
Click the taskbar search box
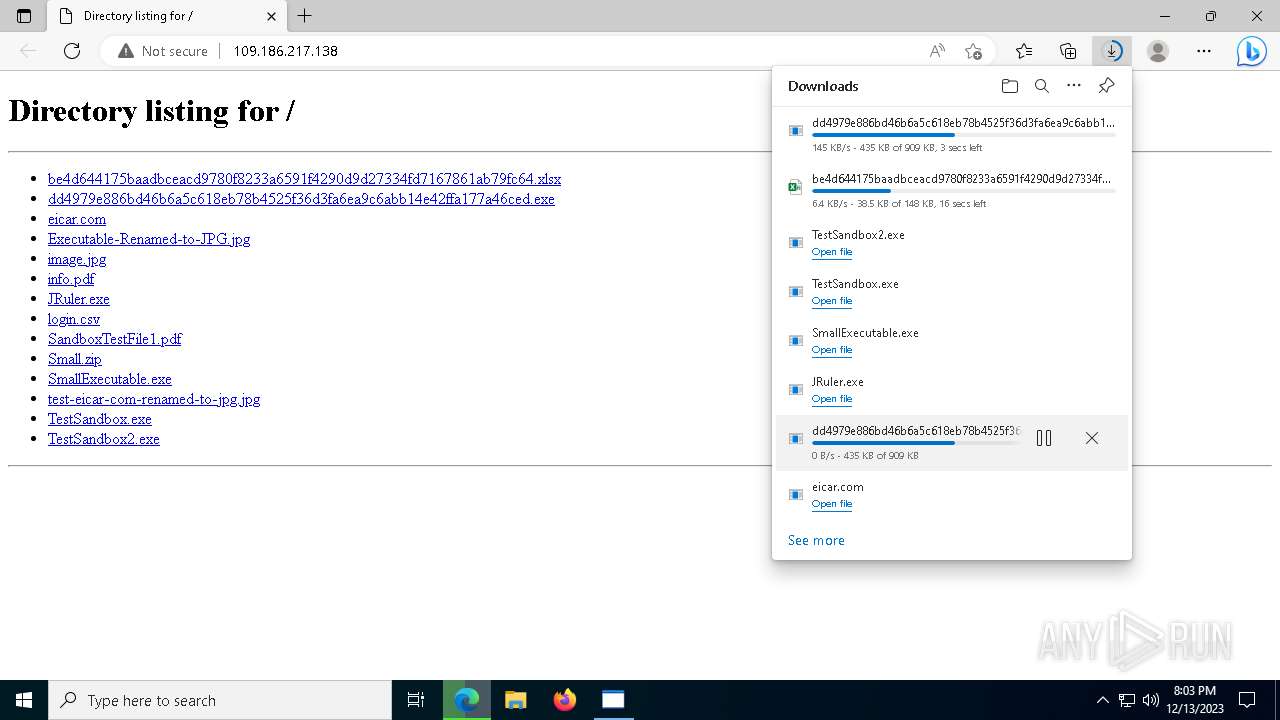(x=220, y=700)
